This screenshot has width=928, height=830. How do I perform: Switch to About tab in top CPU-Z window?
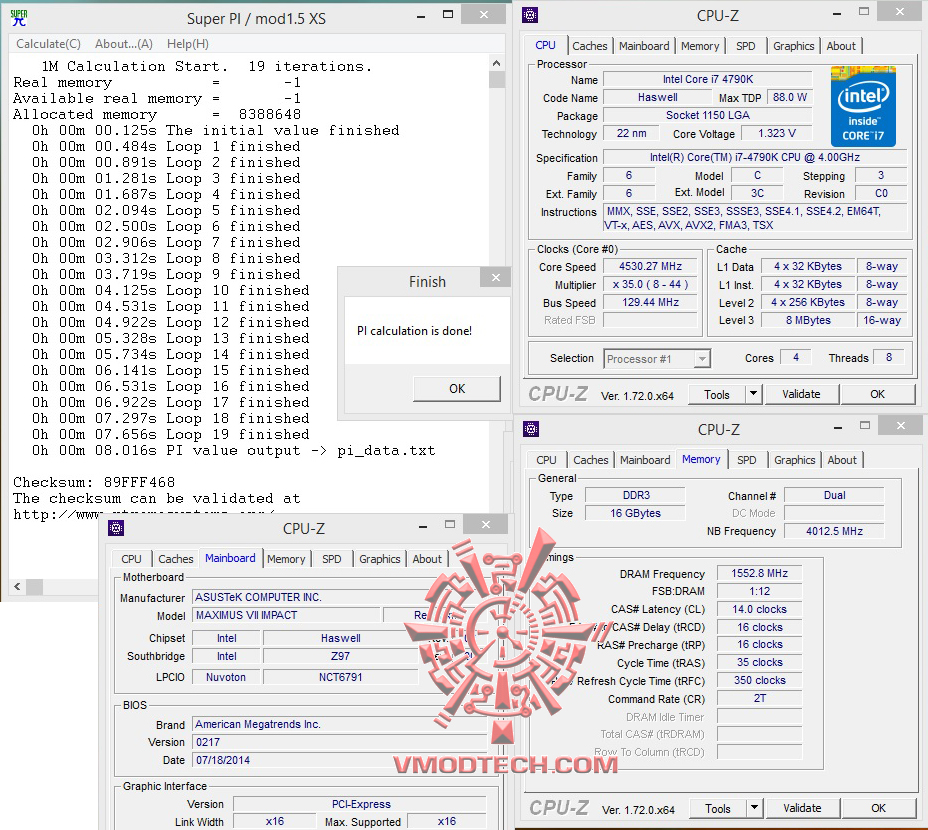pos(841,46)
